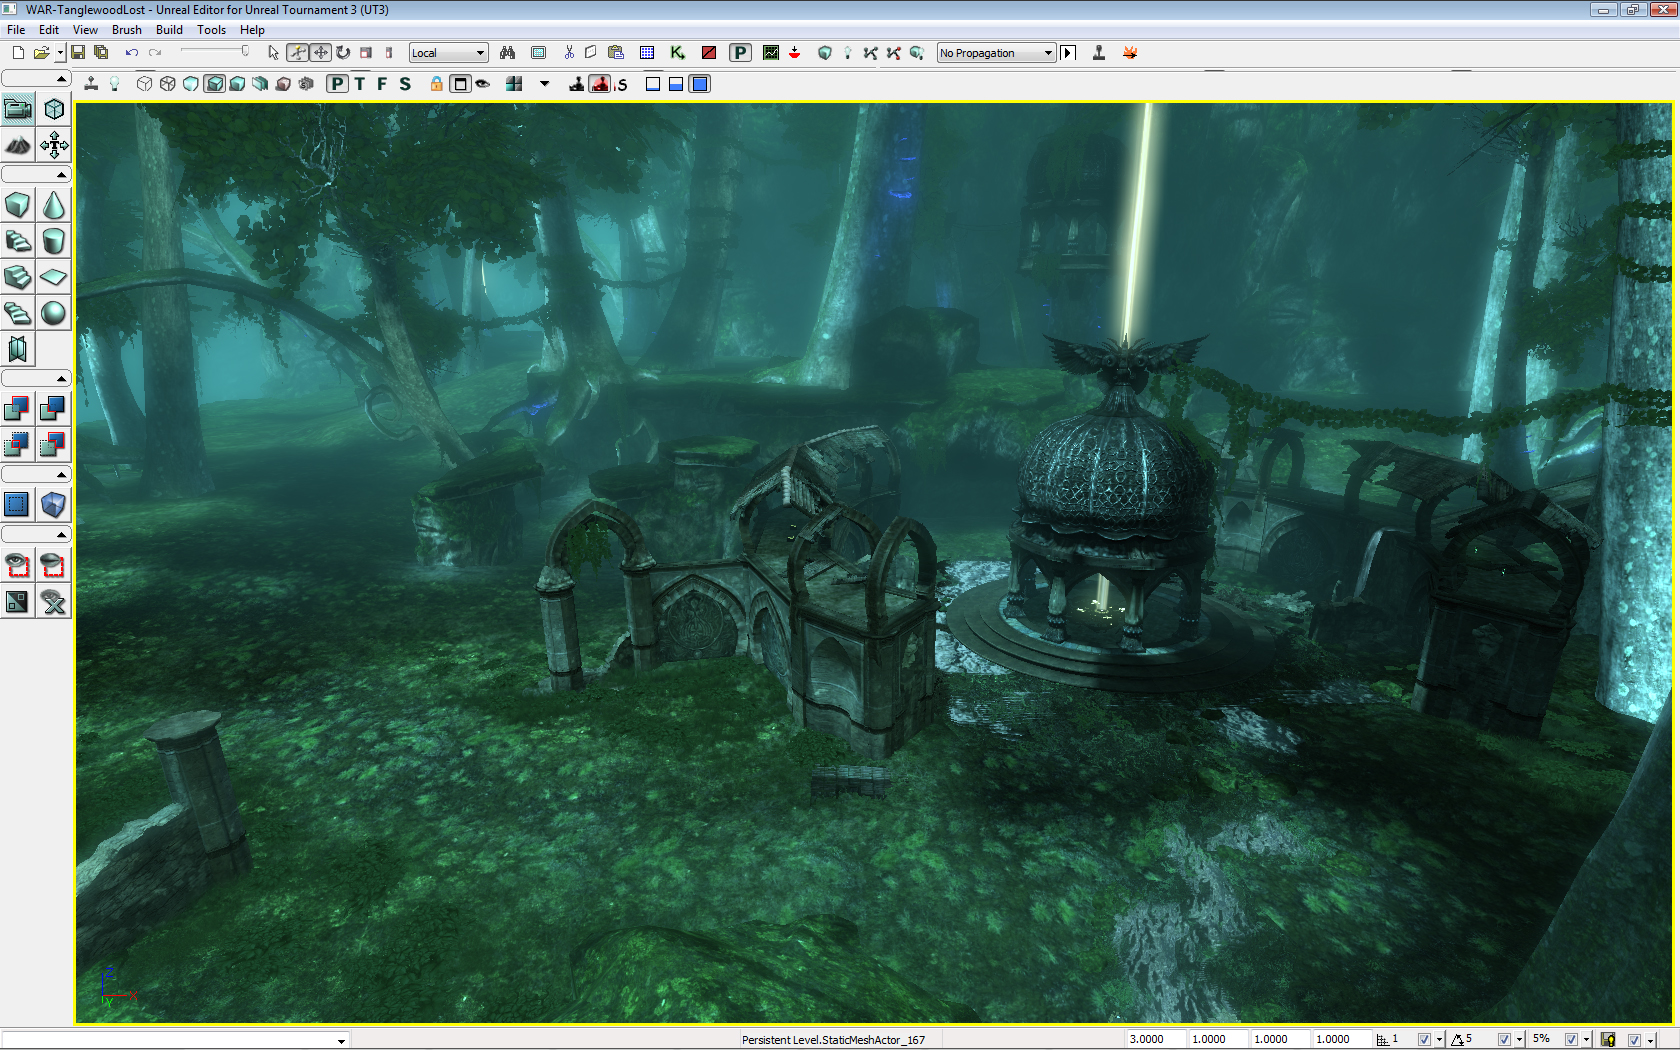Image resolution: width=1680 pixels, height=1050 pixels.
Task: Toggle autosave checkbox in status bar
Action: (x=1634, y=1040)
